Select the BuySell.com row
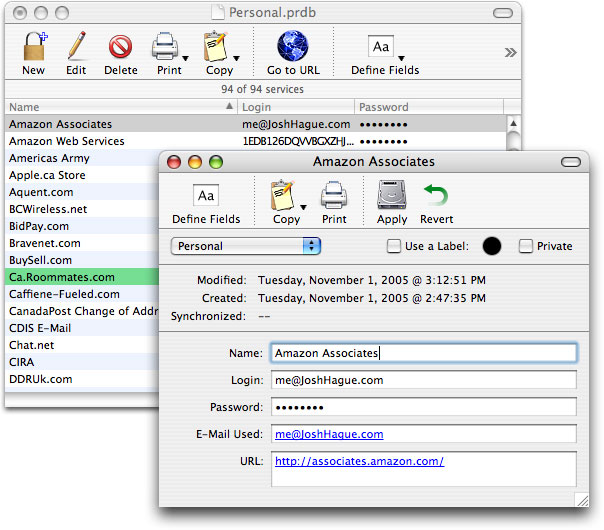 pos(82,260)
